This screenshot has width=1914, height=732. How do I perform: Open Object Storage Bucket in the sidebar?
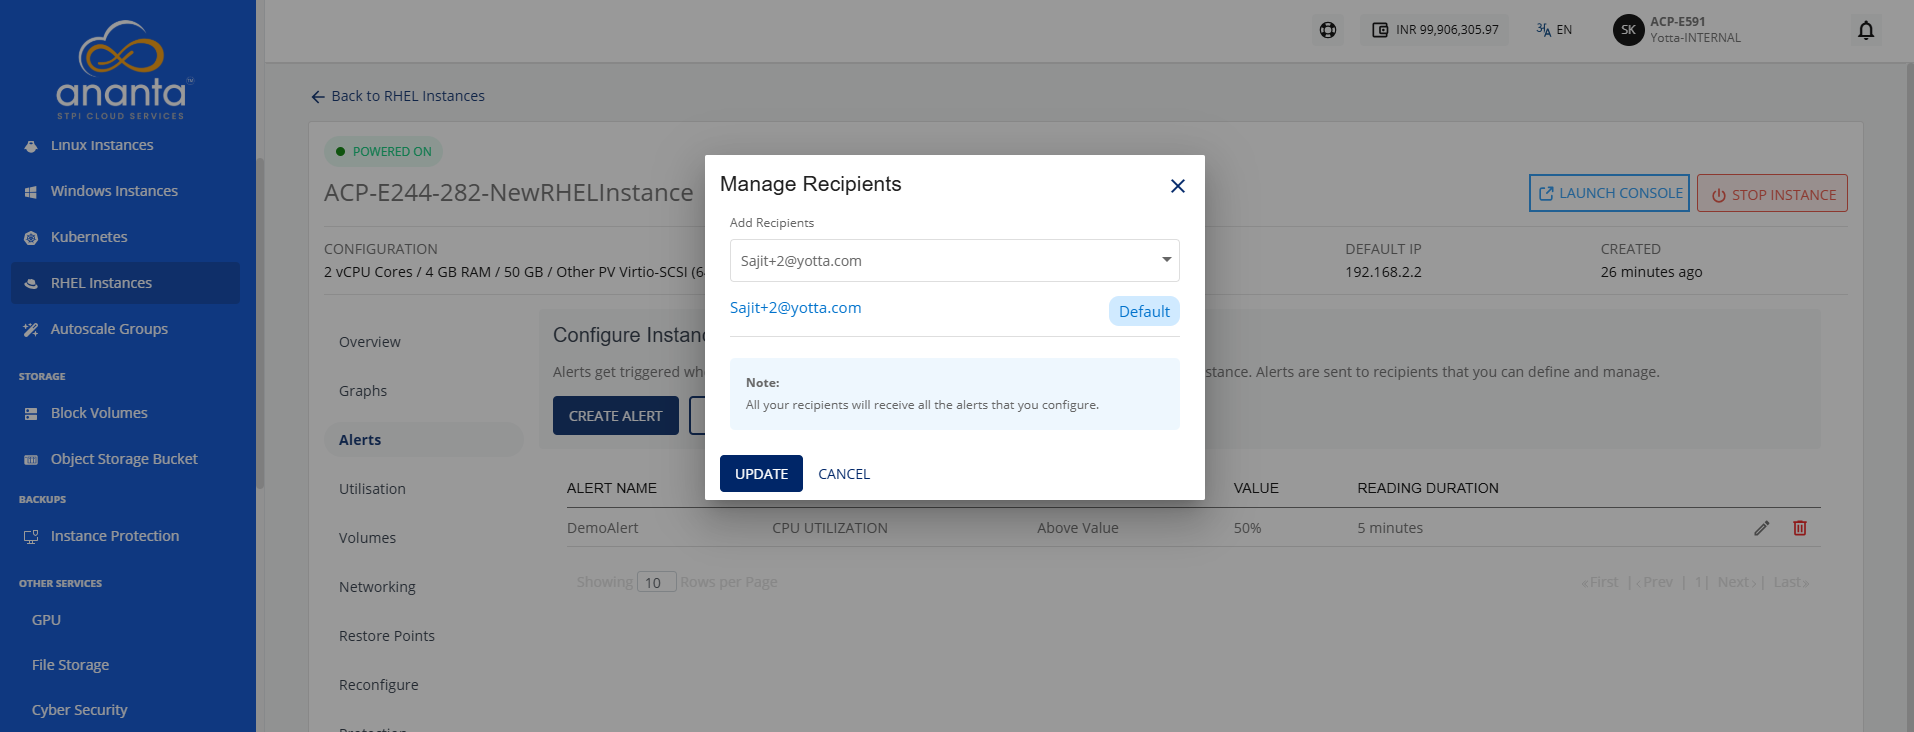(124, 459)
